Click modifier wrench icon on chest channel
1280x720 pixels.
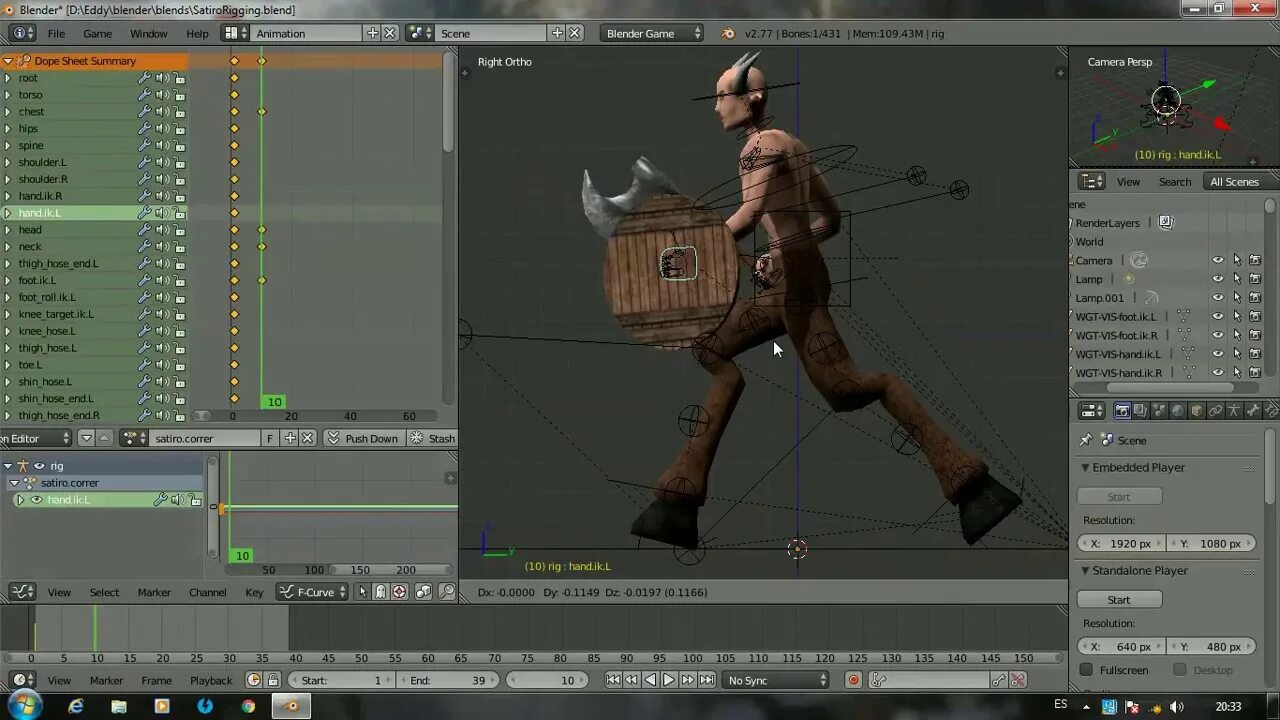[x=144, y=112]
